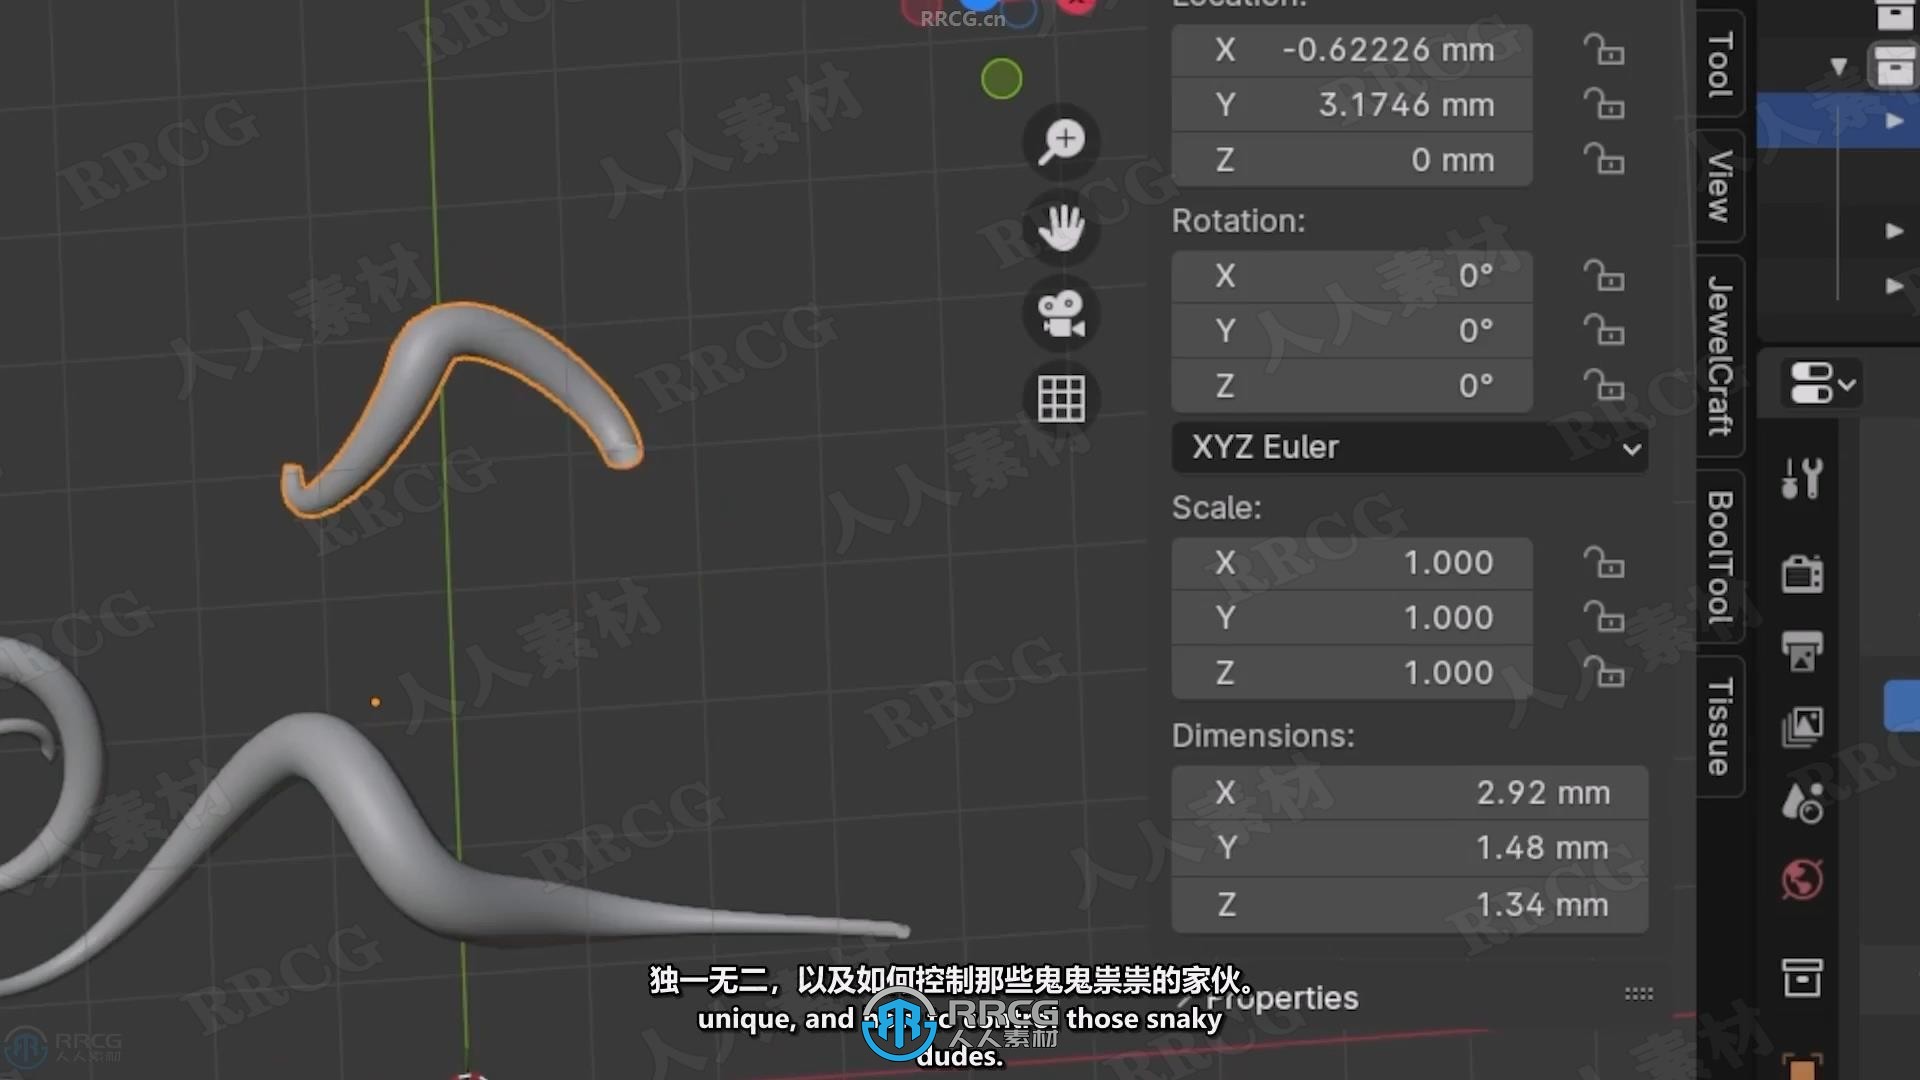This screenshot has width=1920, height=1080.
Task: Open the View Layer properties tab icon
Action: (x=1802, y=727)
